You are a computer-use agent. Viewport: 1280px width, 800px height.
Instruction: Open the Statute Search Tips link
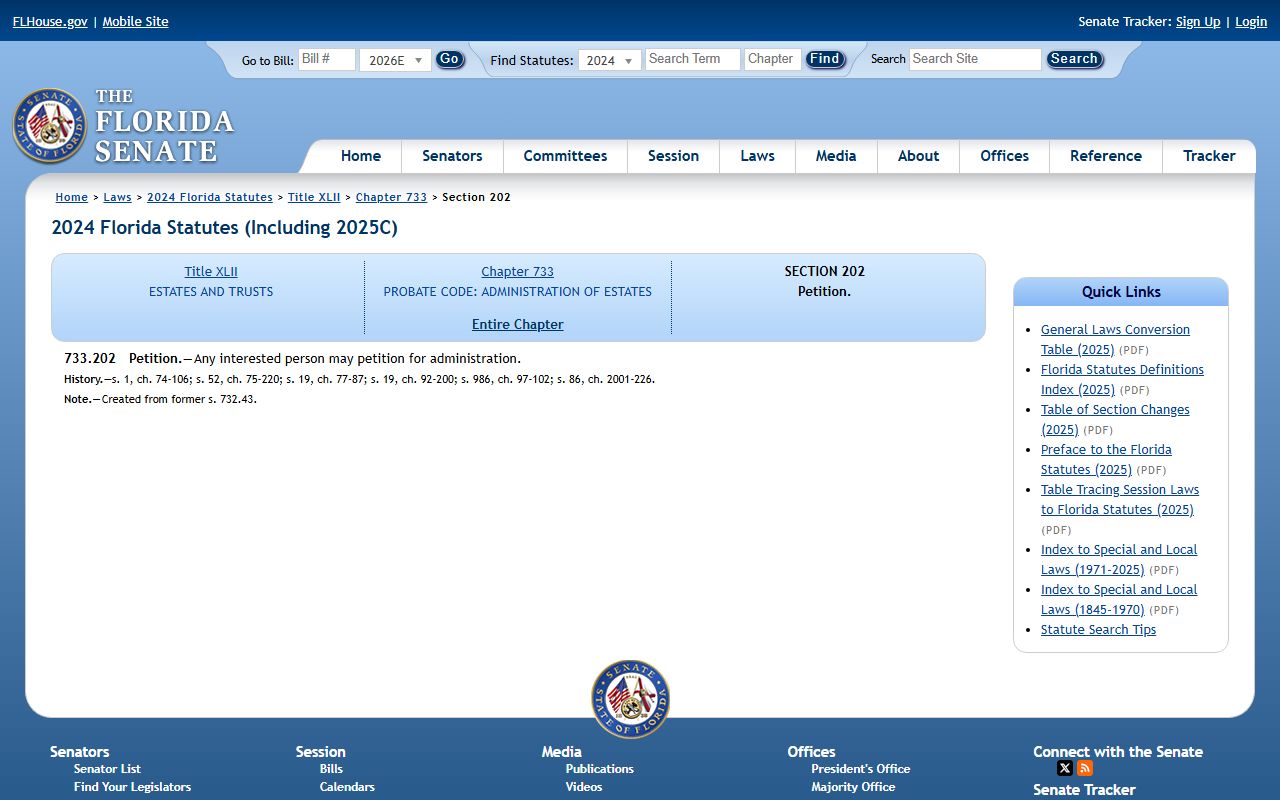[x=1098, y=629]
